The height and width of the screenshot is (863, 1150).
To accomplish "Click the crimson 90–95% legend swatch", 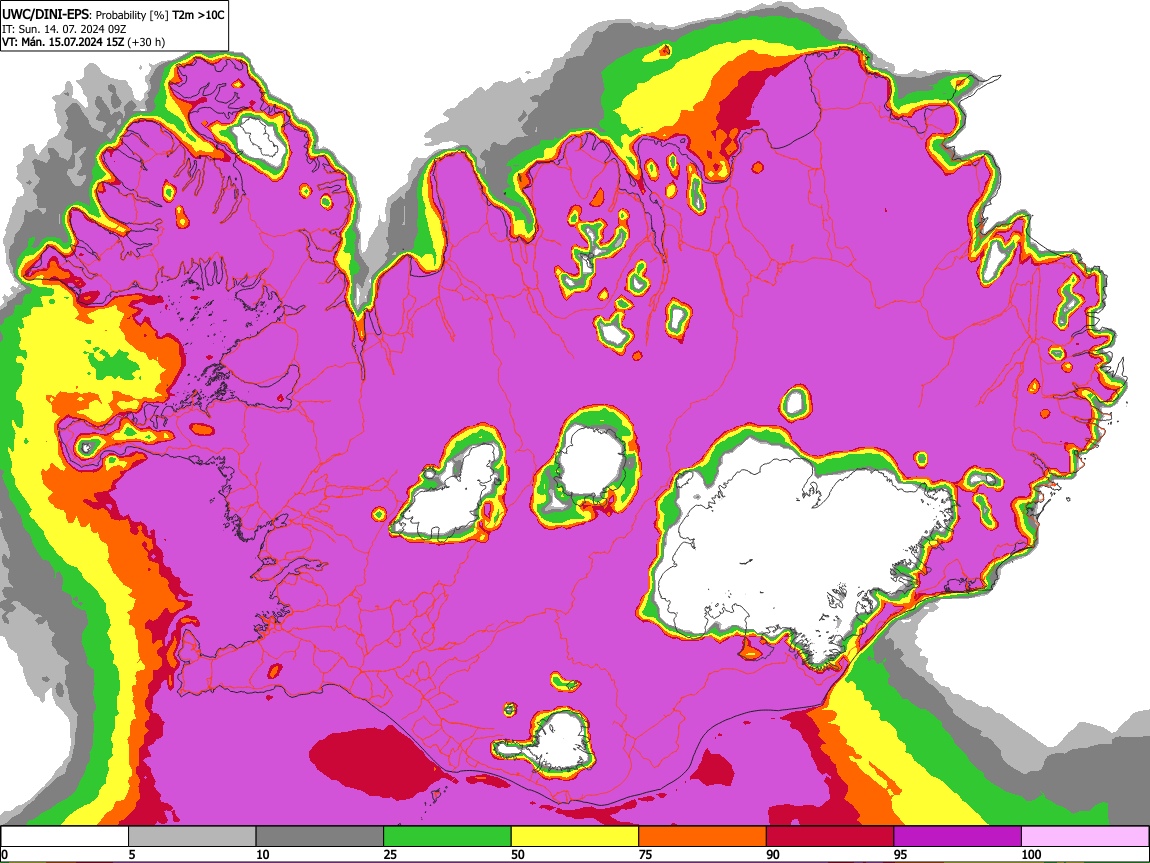I will click(830, 837).
